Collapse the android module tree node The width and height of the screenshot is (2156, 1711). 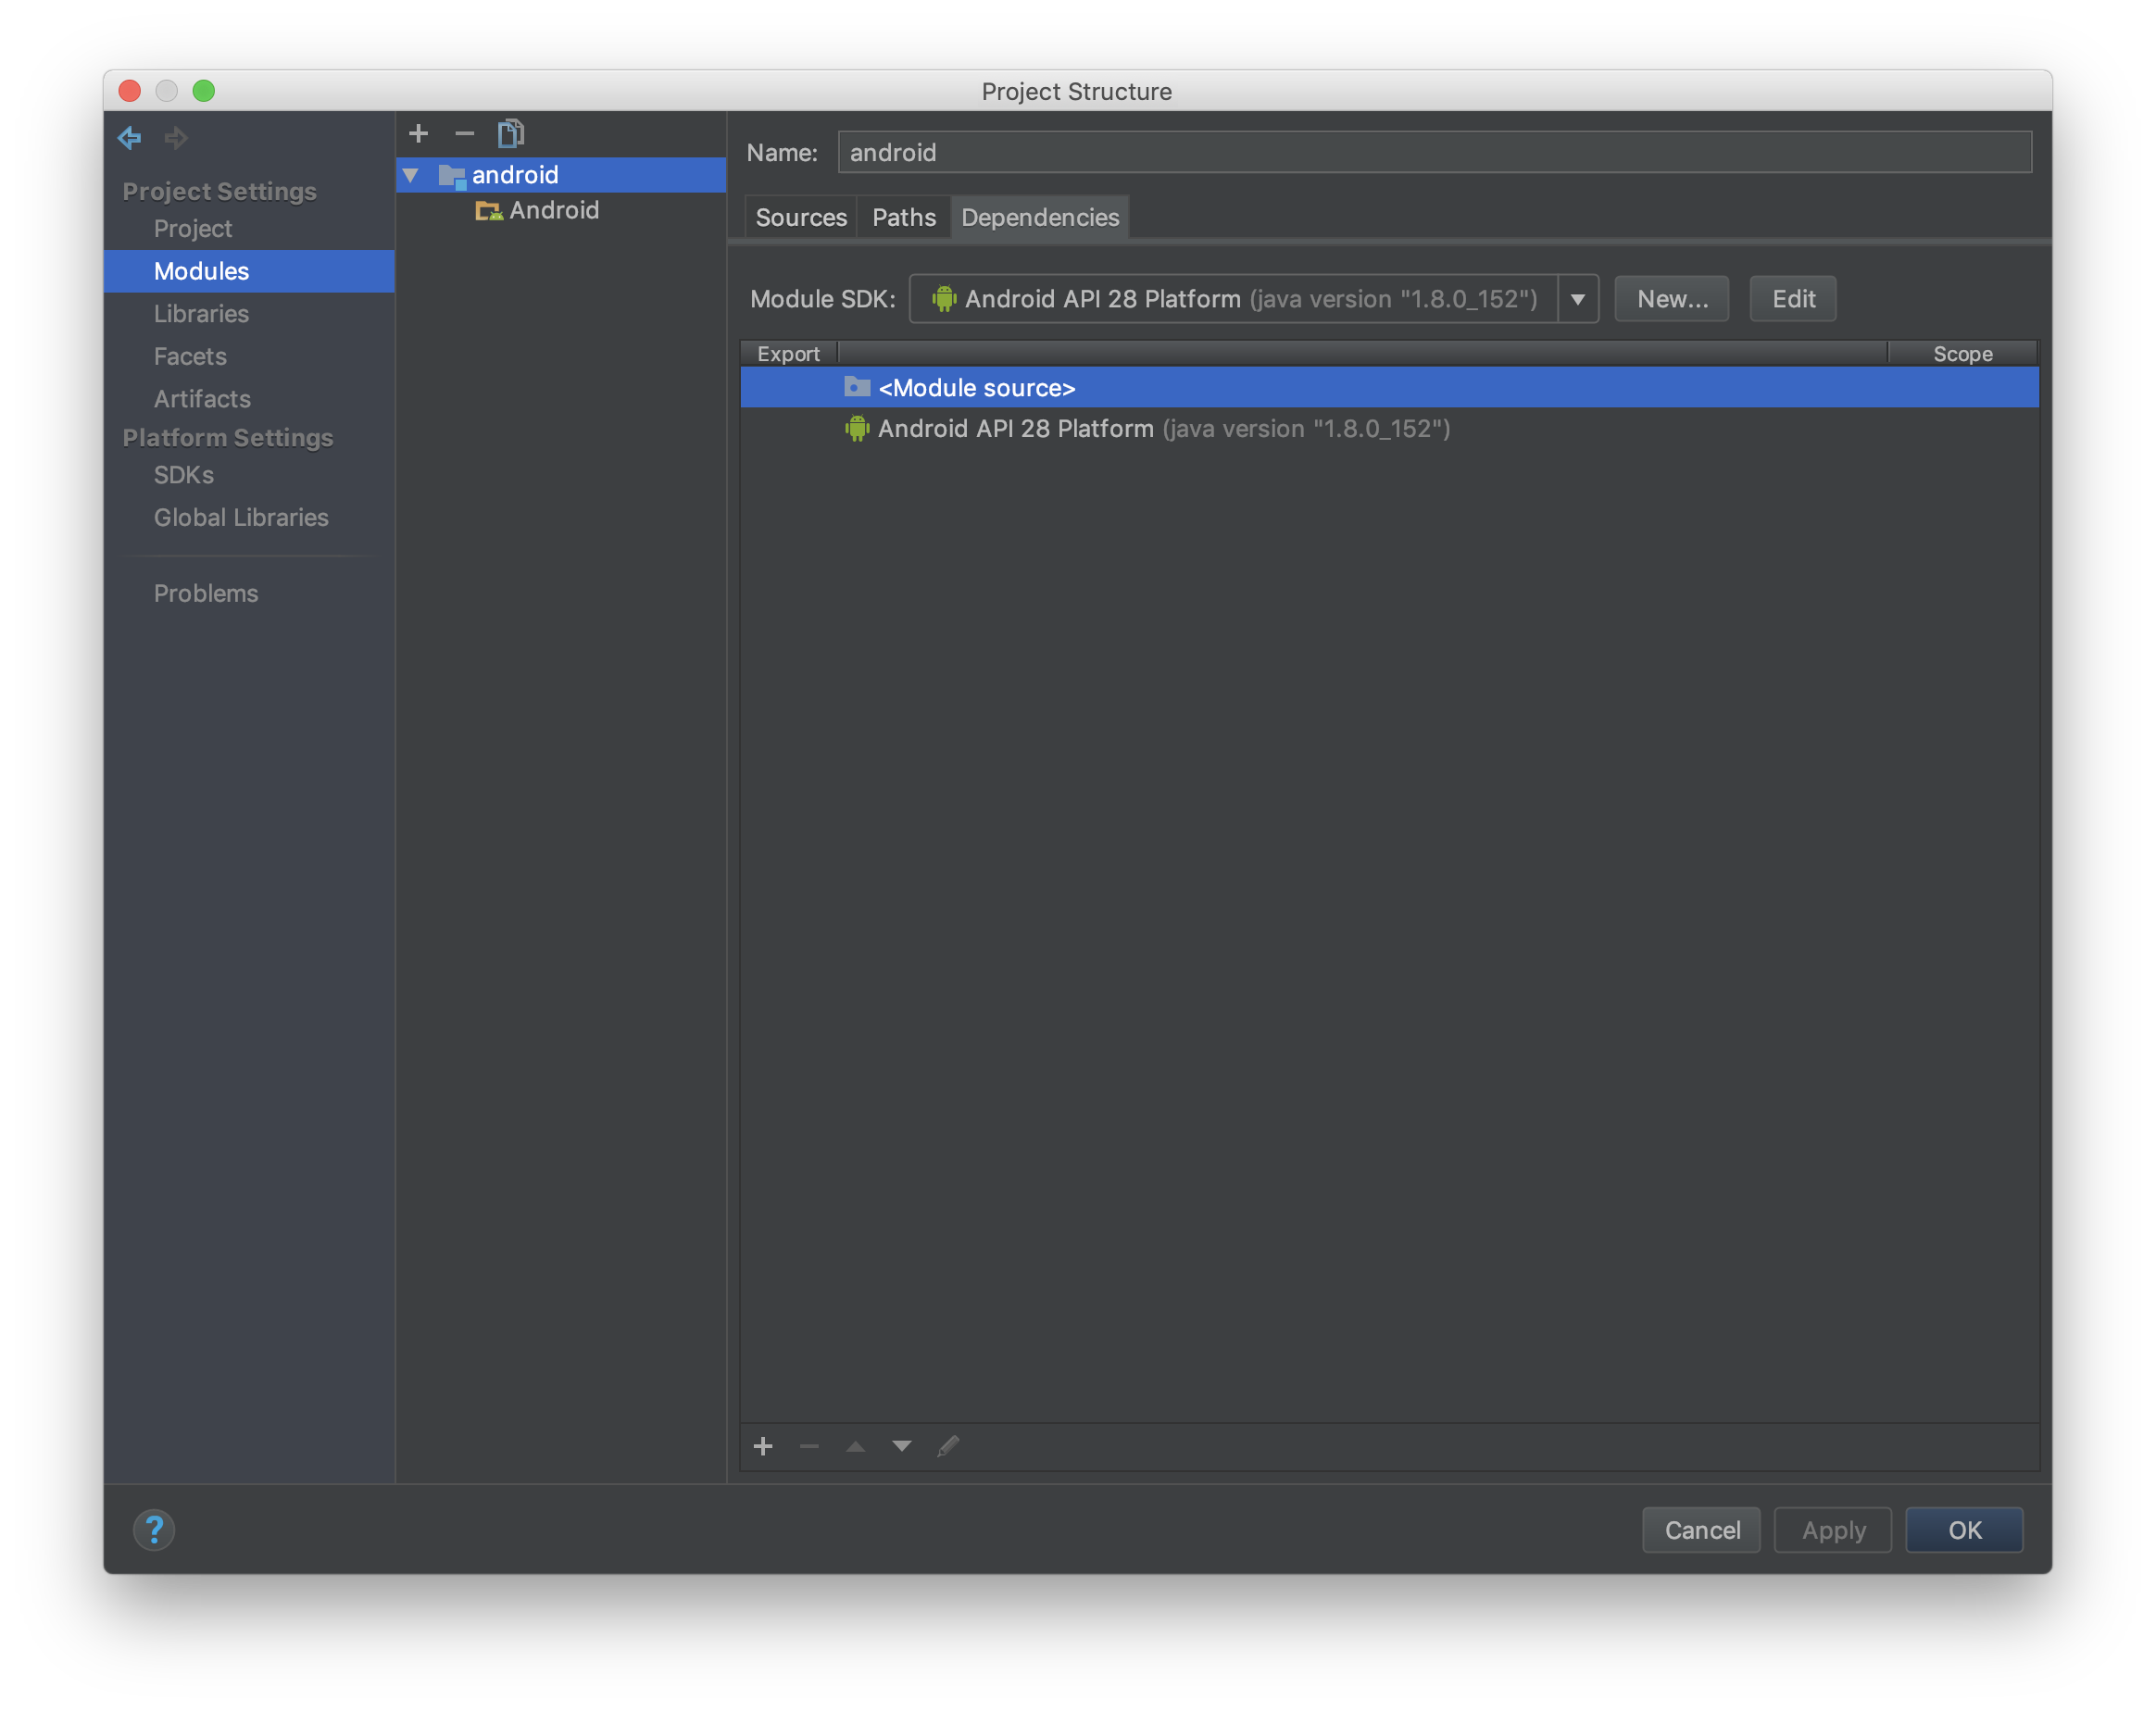point(410,175)
